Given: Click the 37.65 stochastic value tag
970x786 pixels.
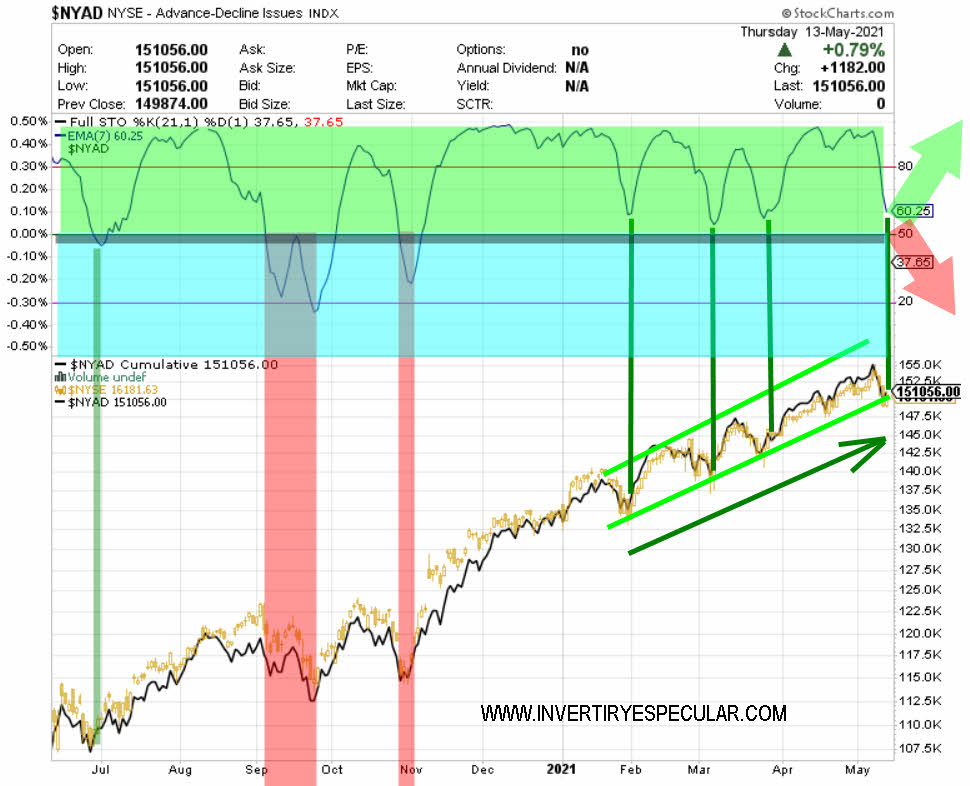Looking at the screenshot, I should click(x=911, y=262).
